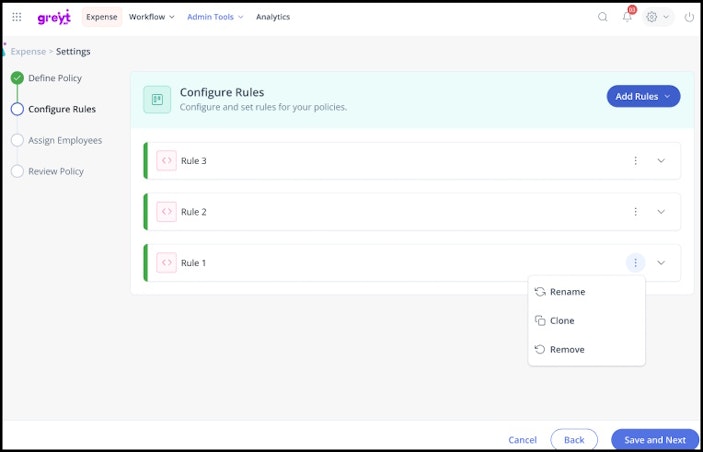The image size is (703, 452).
Task: Click the Rule 3 title text
Action: (194, 161)
